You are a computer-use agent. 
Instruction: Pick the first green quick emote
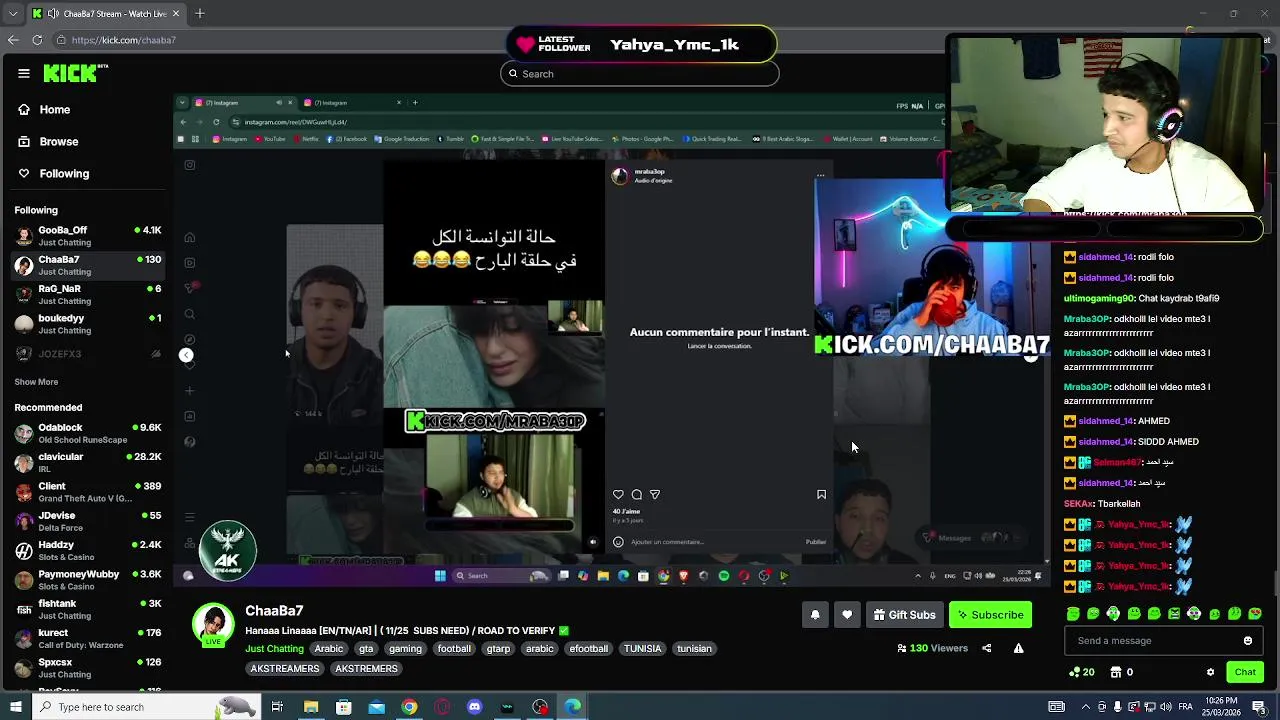click(x=1073, y=614)
